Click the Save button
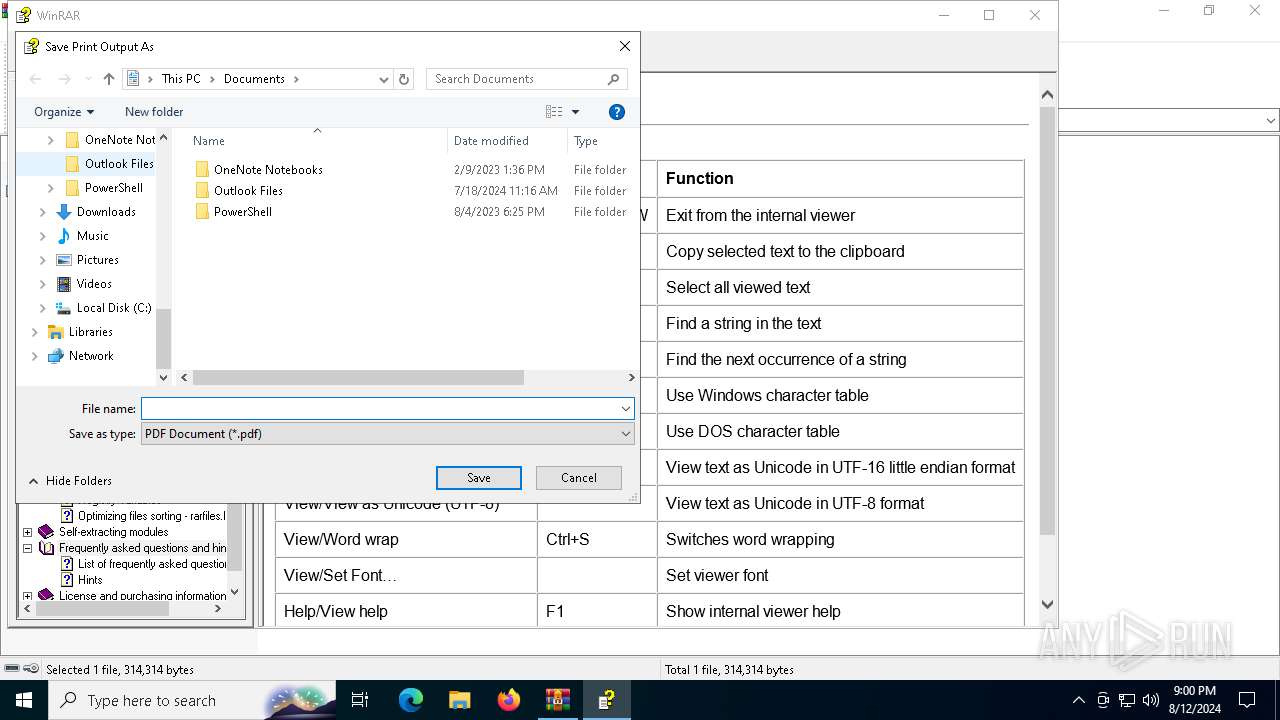The height and width of the screenshot is (720, 1280). [479, 478]
